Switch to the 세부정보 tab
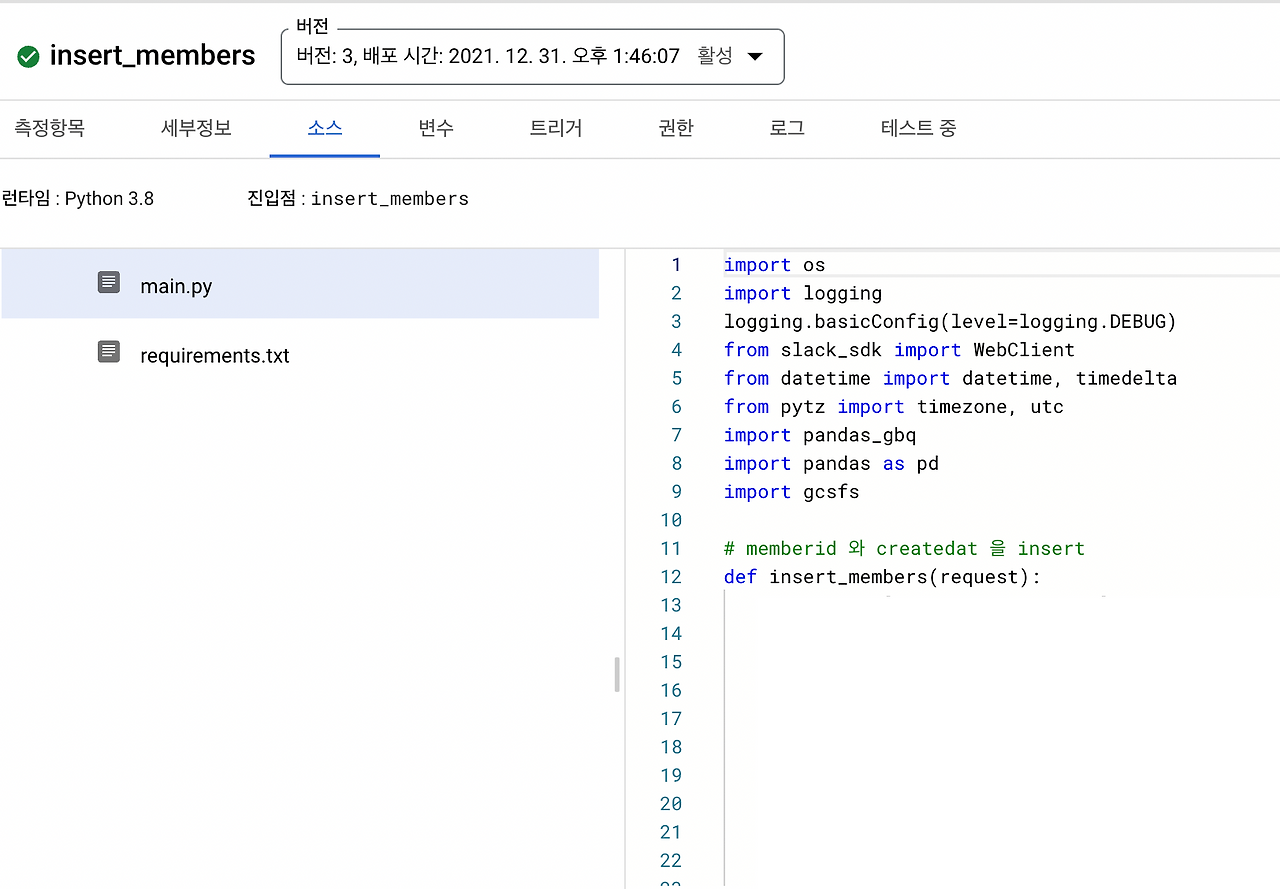Image resolution: width=1280 pixels, height=889 pixels. 196,128
